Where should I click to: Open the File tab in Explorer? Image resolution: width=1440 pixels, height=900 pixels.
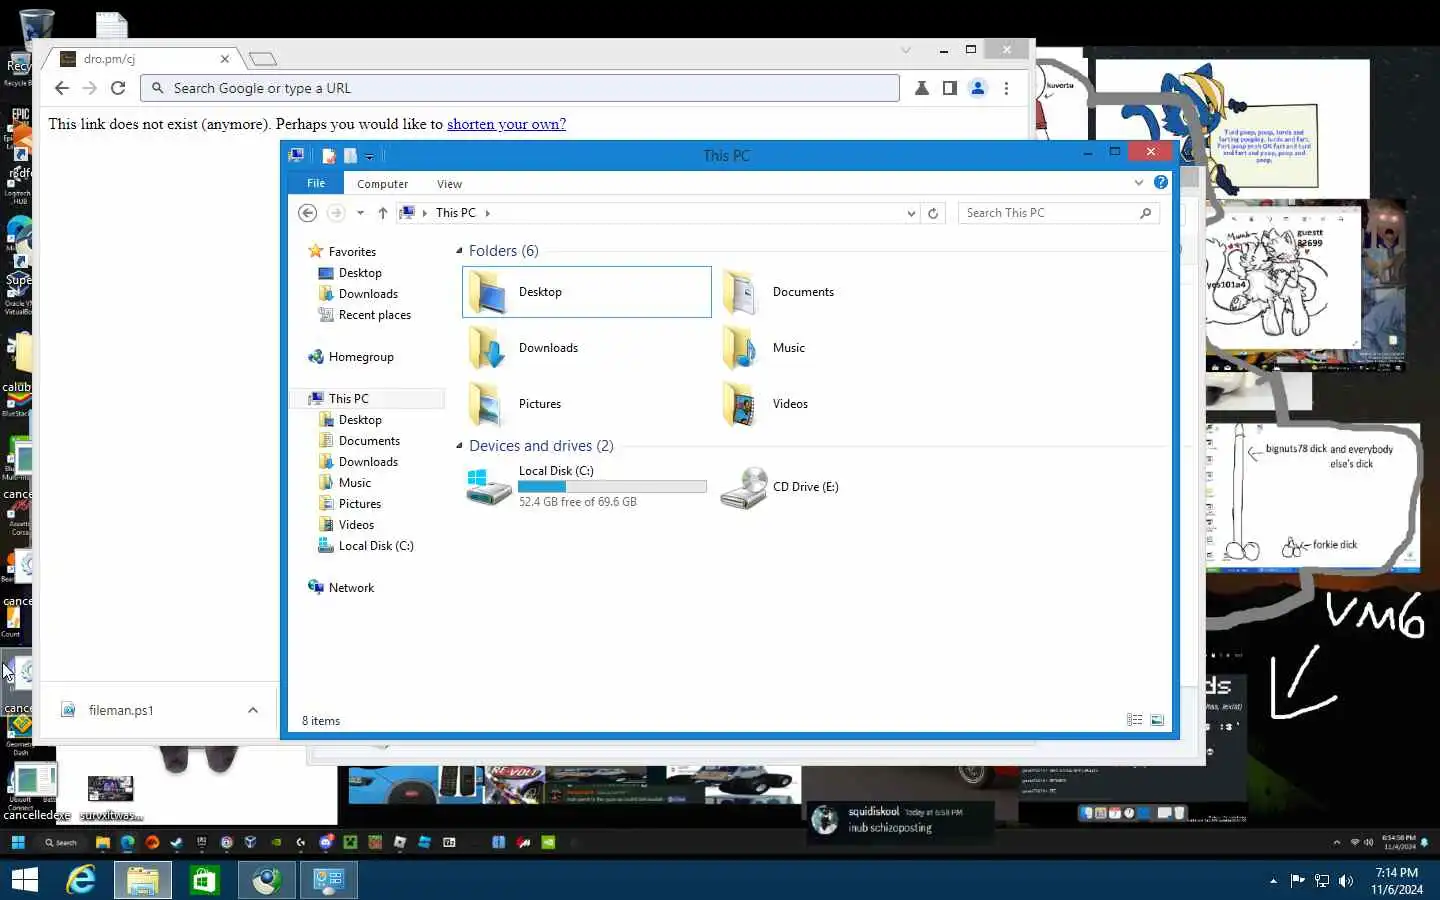[316, 183]
